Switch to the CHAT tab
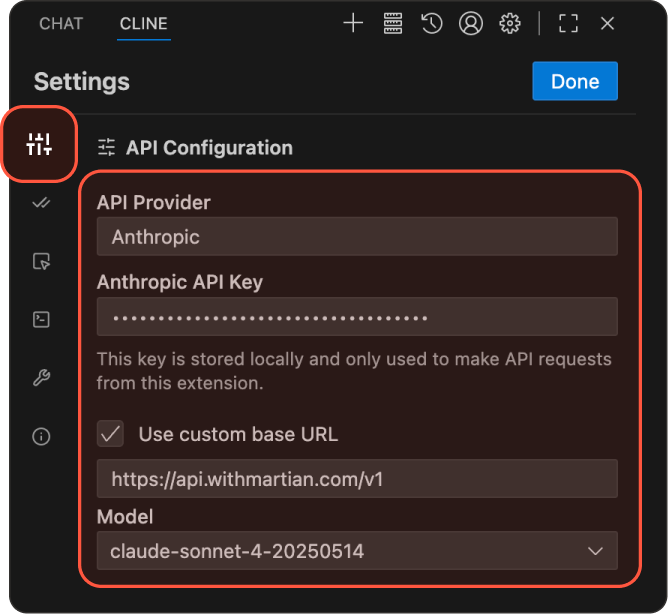Image resolution: width=668 pixels, height=614 pixels. click(x=61, y=23)
